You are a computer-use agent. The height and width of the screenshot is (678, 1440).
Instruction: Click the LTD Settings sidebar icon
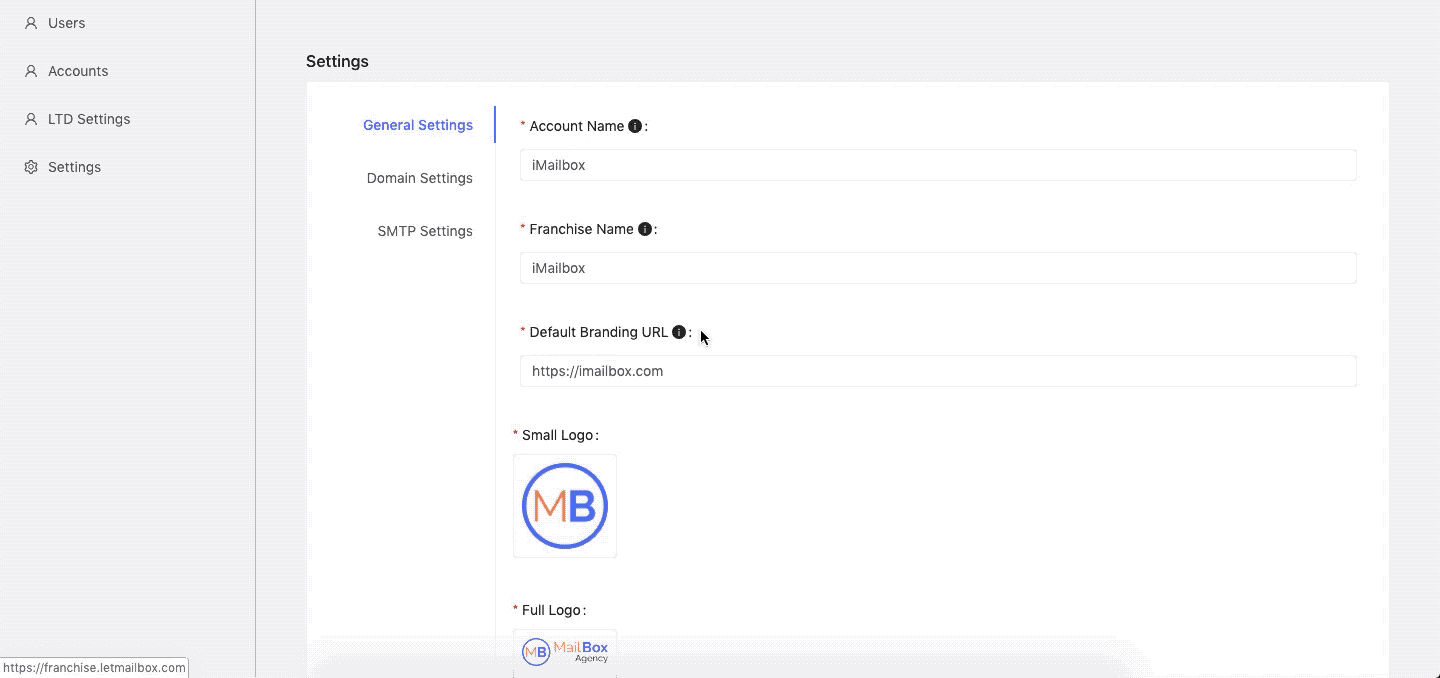coord(31,119)
